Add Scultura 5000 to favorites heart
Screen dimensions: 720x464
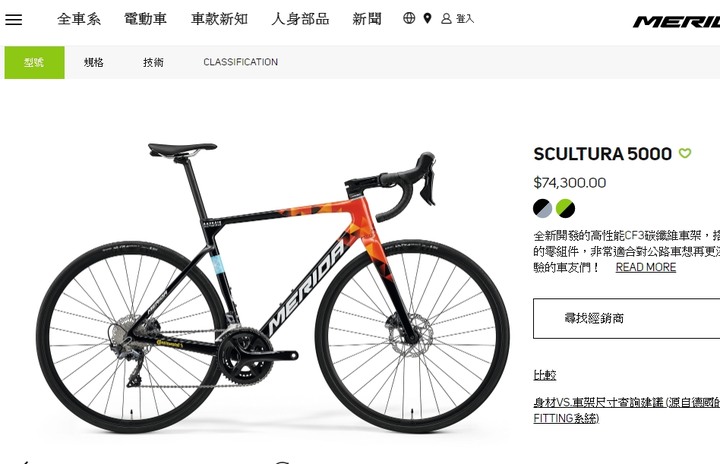click(x=685, y=153)
